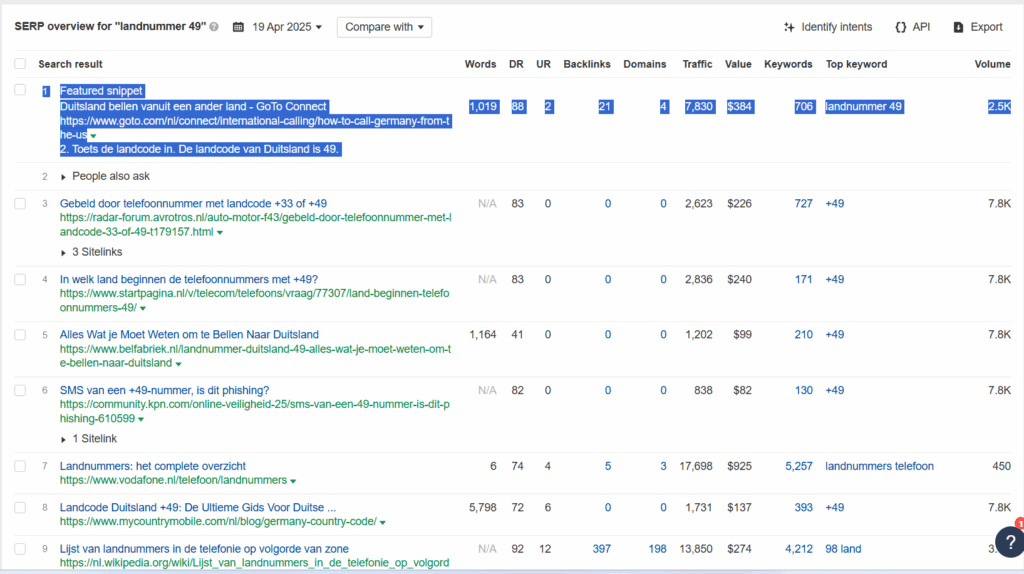Open URL dropdown arrow for community.kpn.com result
Viewport: 1024px width, 574px height.
tap(141, 419)
